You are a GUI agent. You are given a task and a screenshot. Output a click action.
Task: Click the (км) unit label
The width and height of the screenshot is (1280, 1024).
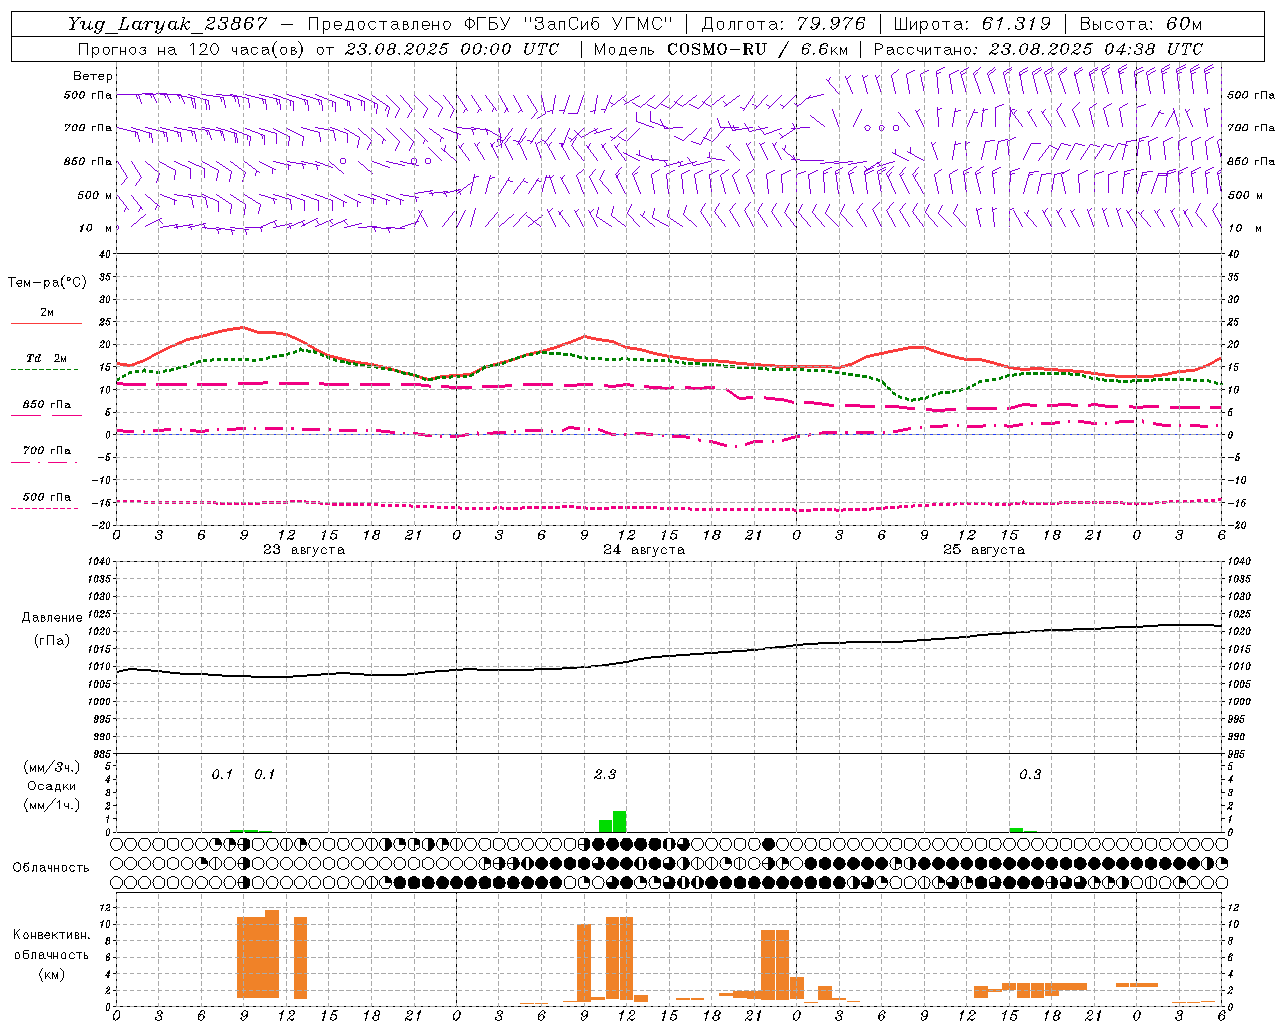(52, 974)
